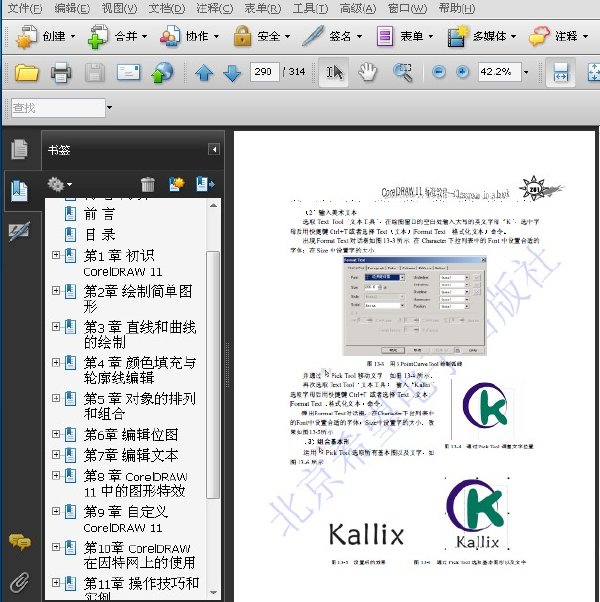The width and height of the screenshot is (600, 602).
Task: Open the Pages panel icon in sidebar
Action: [x=19, y=149]
